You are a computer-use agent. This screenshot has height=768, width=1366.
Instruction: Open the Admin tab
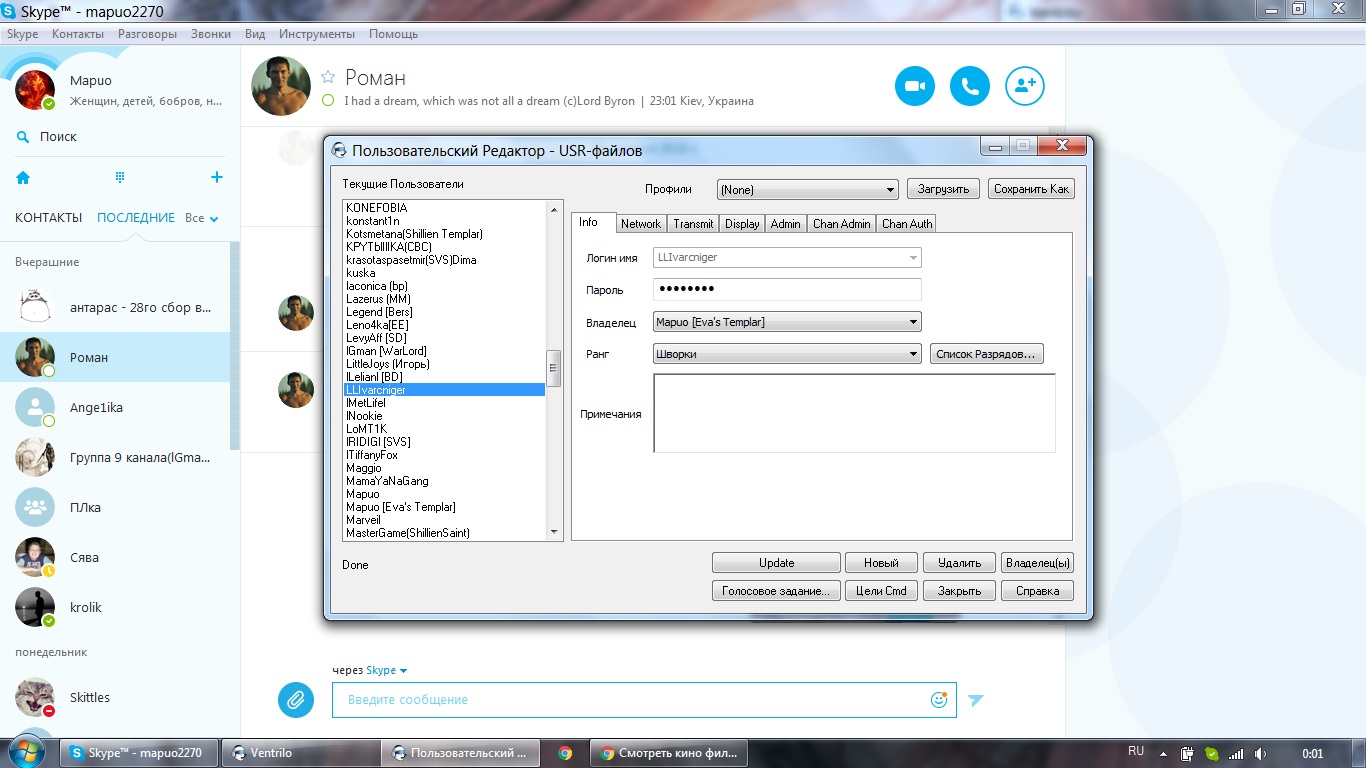click(785, 224)
